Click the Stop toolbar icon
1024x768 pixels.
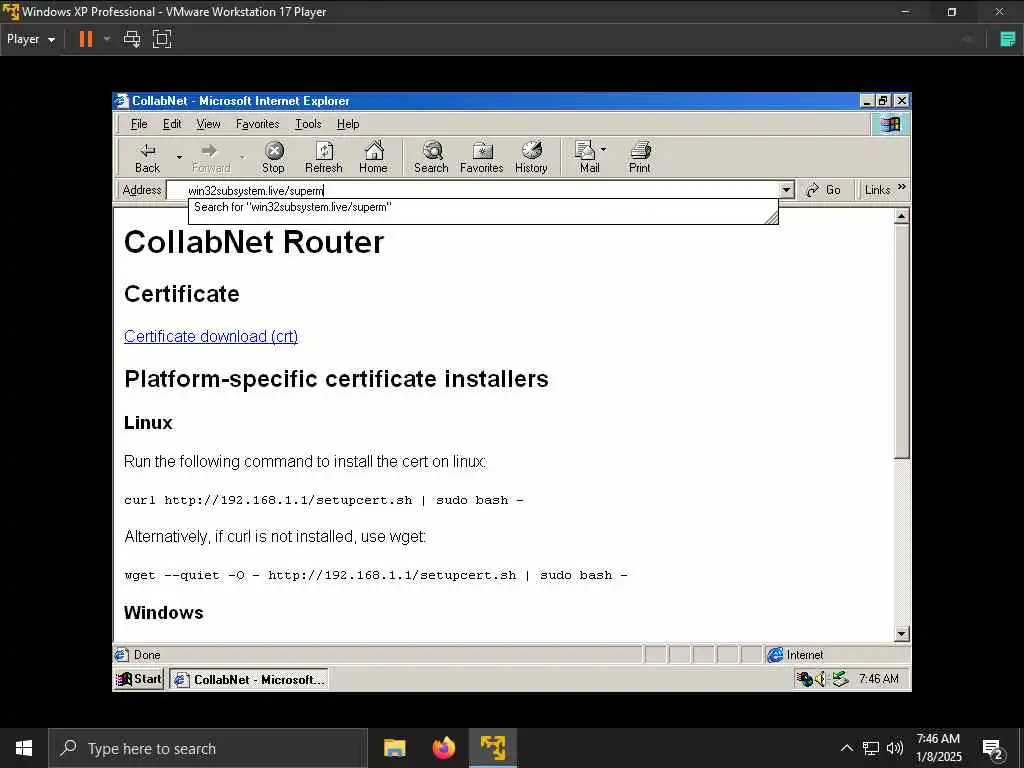[x=274, y=157]
